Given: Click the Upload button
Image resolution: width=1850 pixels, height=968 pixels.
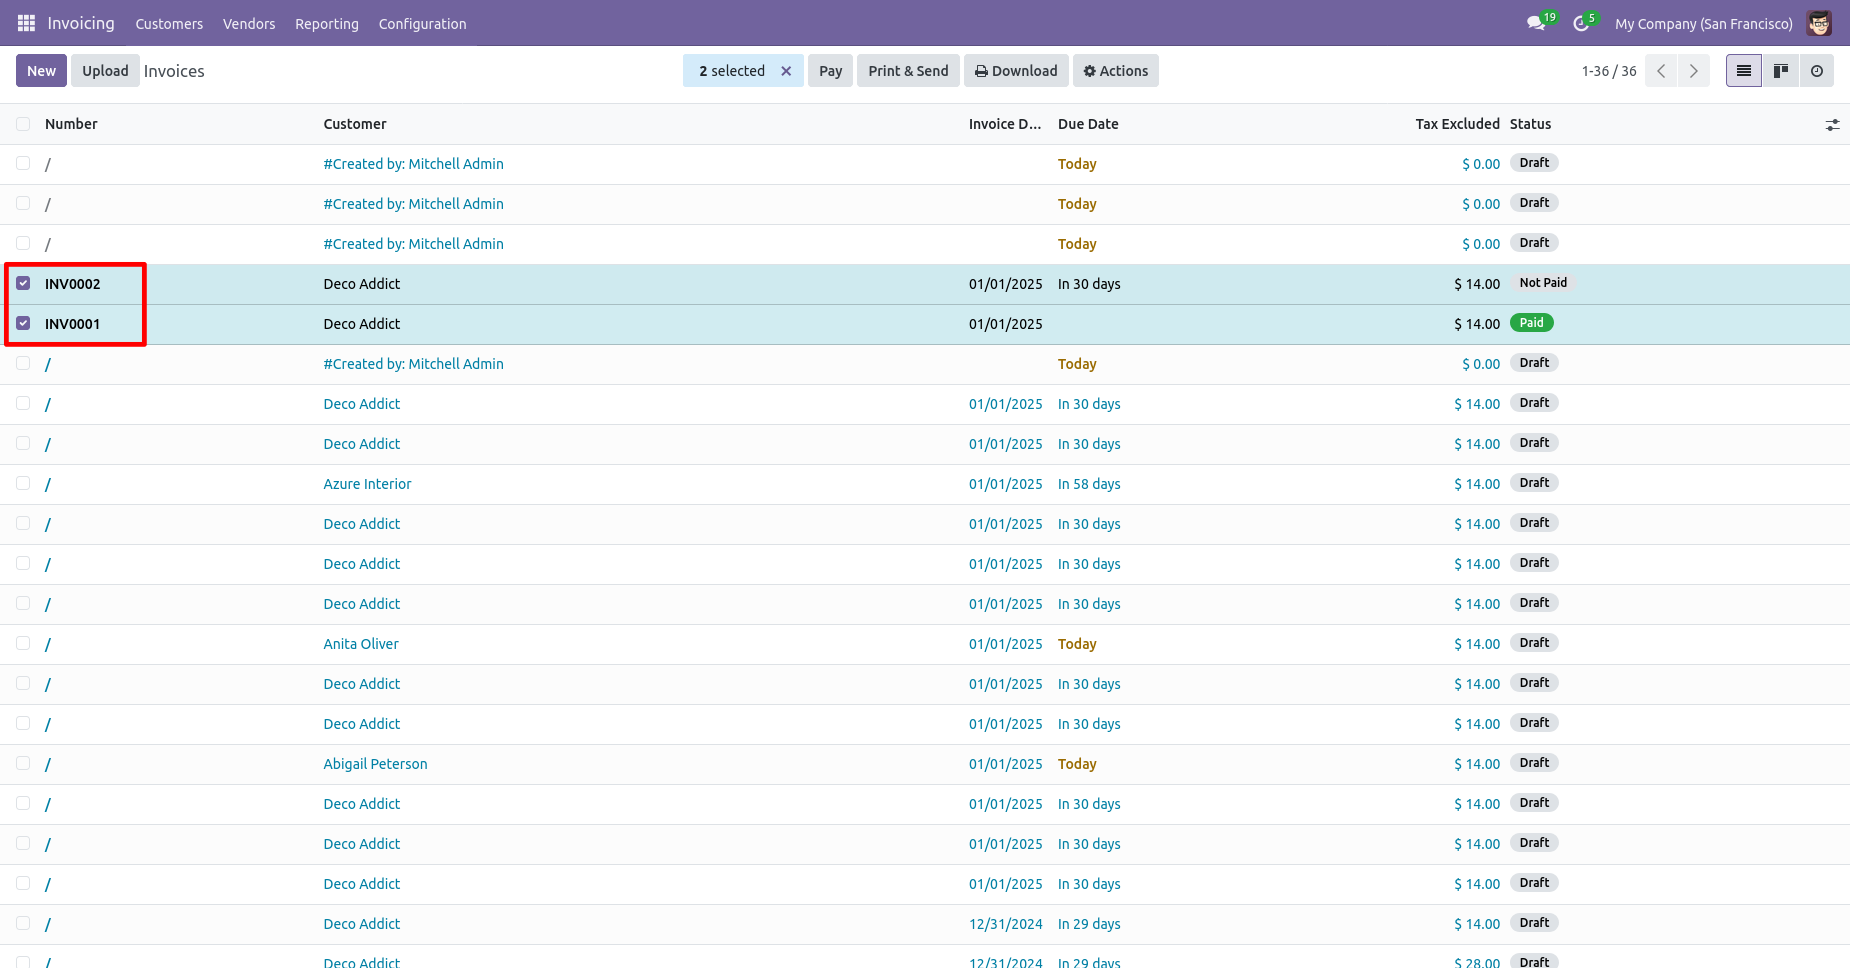Looking at the screenshot, I should click(x=105, y=71).
